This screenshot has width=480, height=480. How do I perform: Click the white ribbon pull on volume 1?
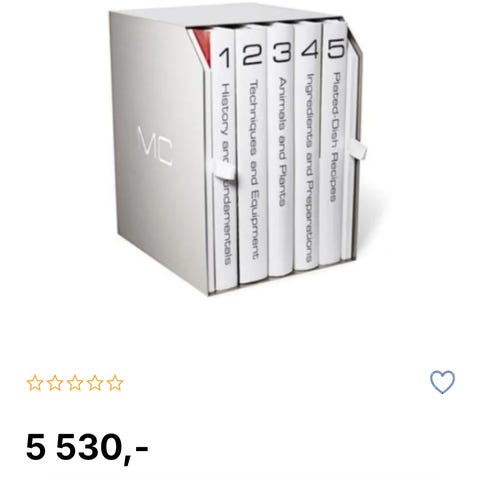tap(226, 171)
